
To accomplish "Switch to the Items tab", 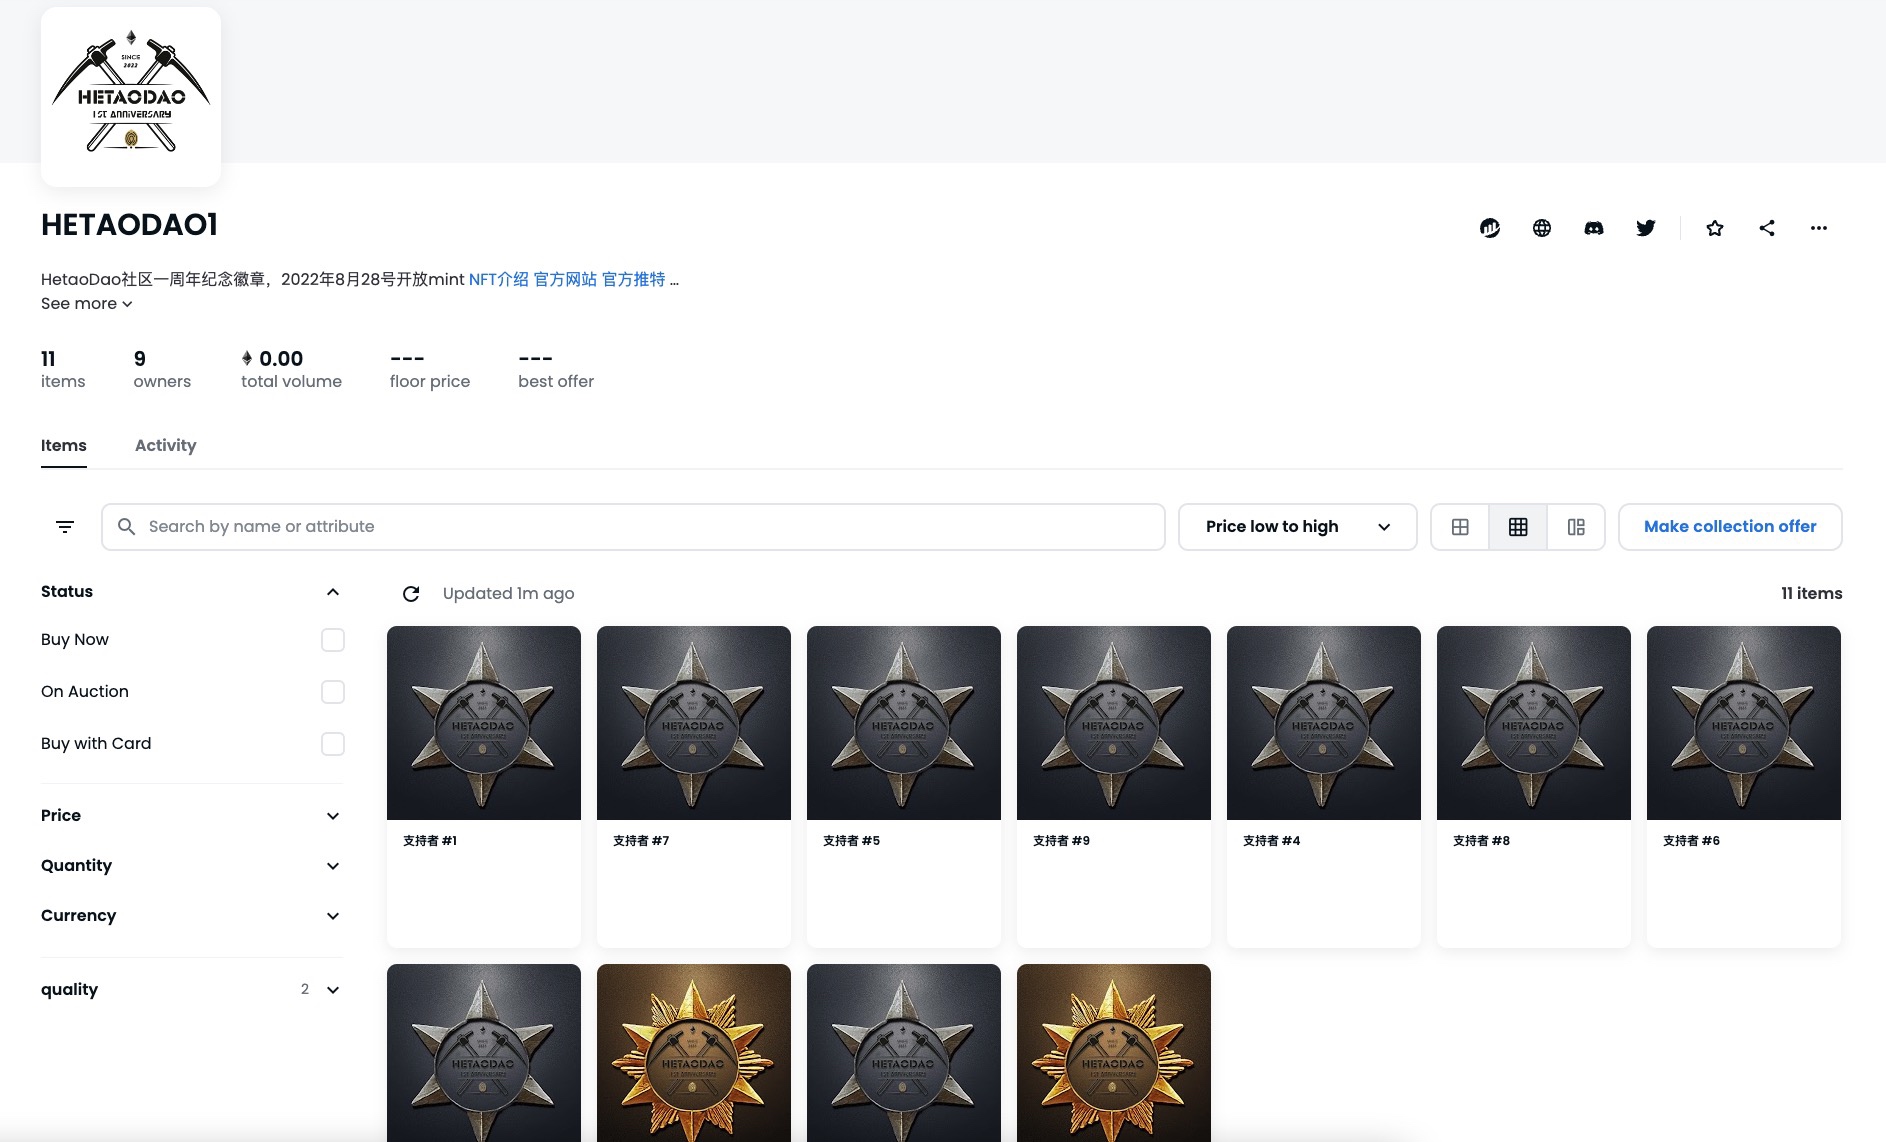I will click(x=64, y=446).
